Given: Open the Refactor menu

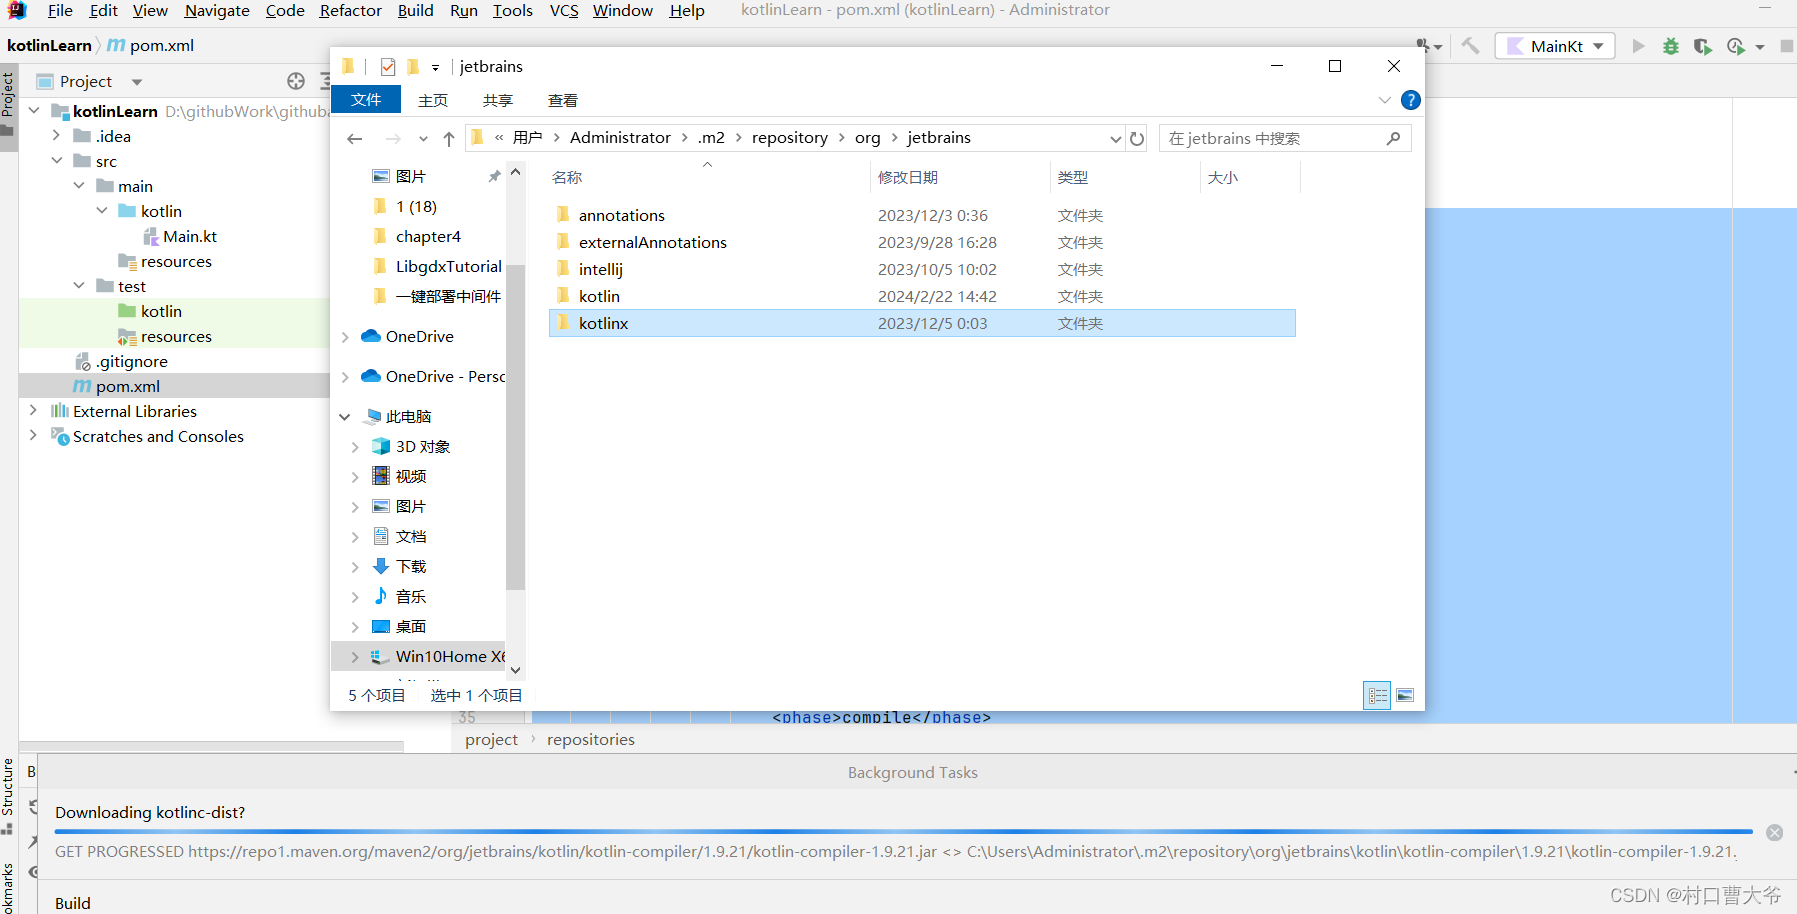Looking at the screenshot, I should (350, 11).
